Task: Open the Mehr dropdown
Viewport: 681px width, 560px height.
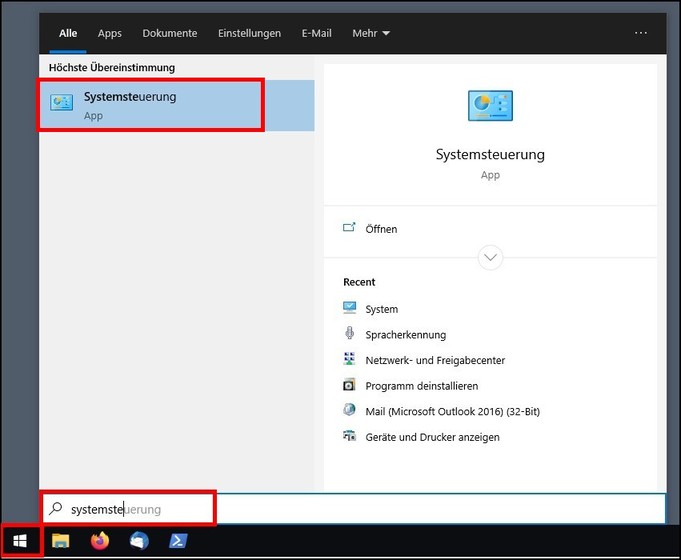Action: (371, 33)
